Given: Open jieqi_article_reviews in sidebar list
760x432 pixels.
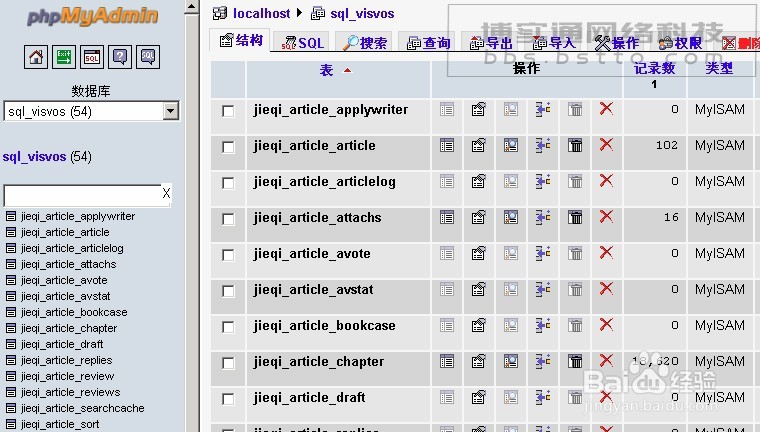Looking at the screenshot, I should (70, 392).
